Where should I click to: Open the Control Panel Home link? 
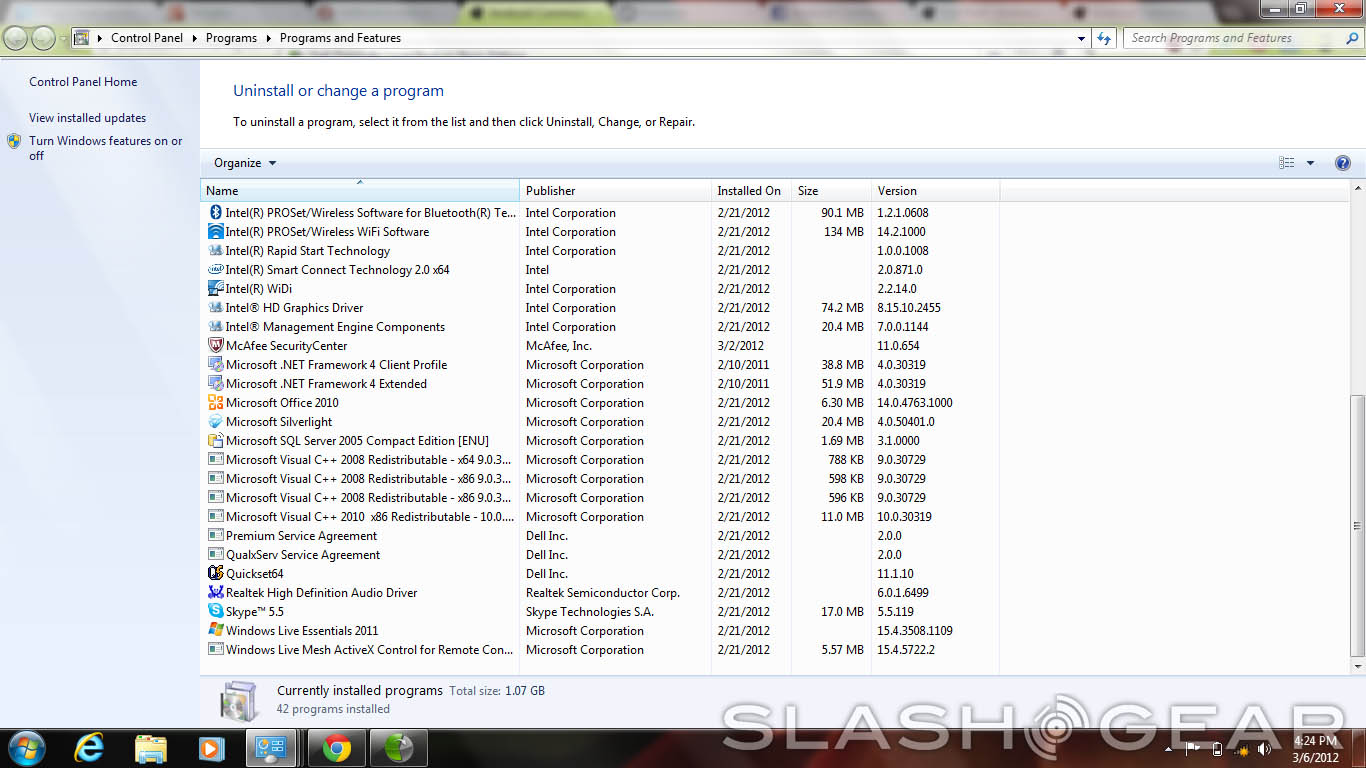point(83,82)
